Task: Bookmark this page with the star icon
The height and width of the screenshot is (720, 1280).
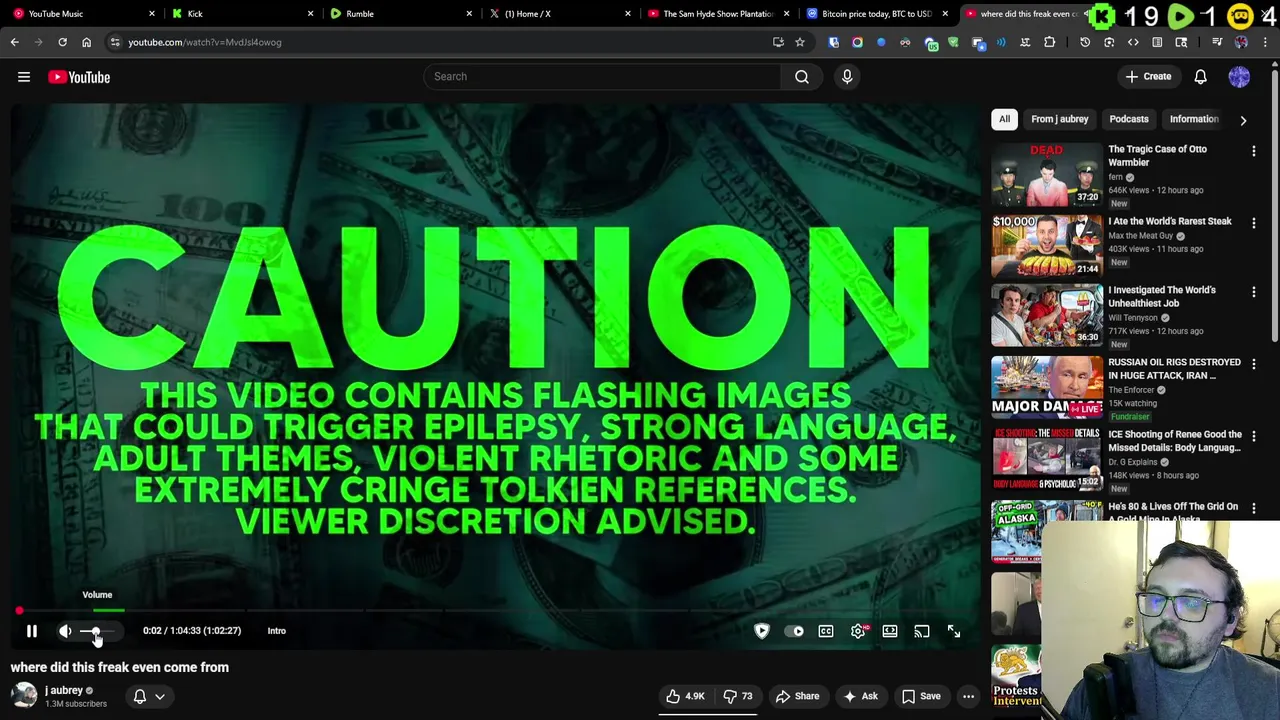Action: 800,42
